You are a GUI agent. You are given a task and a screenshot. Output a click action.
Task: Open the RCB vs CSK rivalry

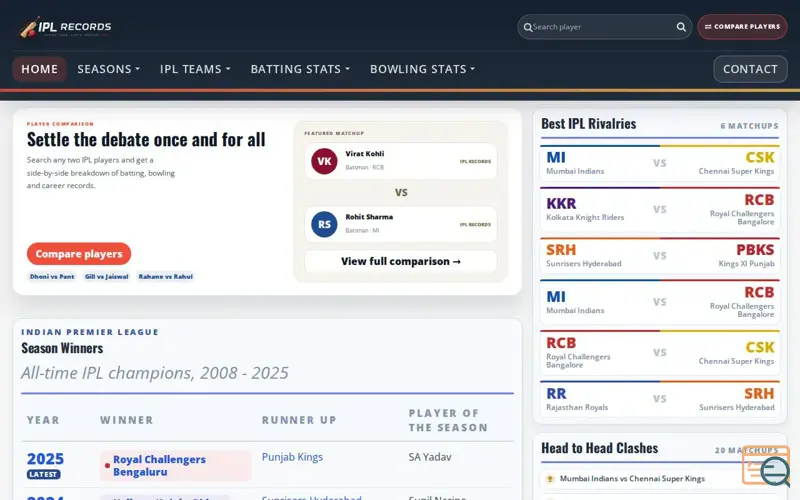coord(660,353)
